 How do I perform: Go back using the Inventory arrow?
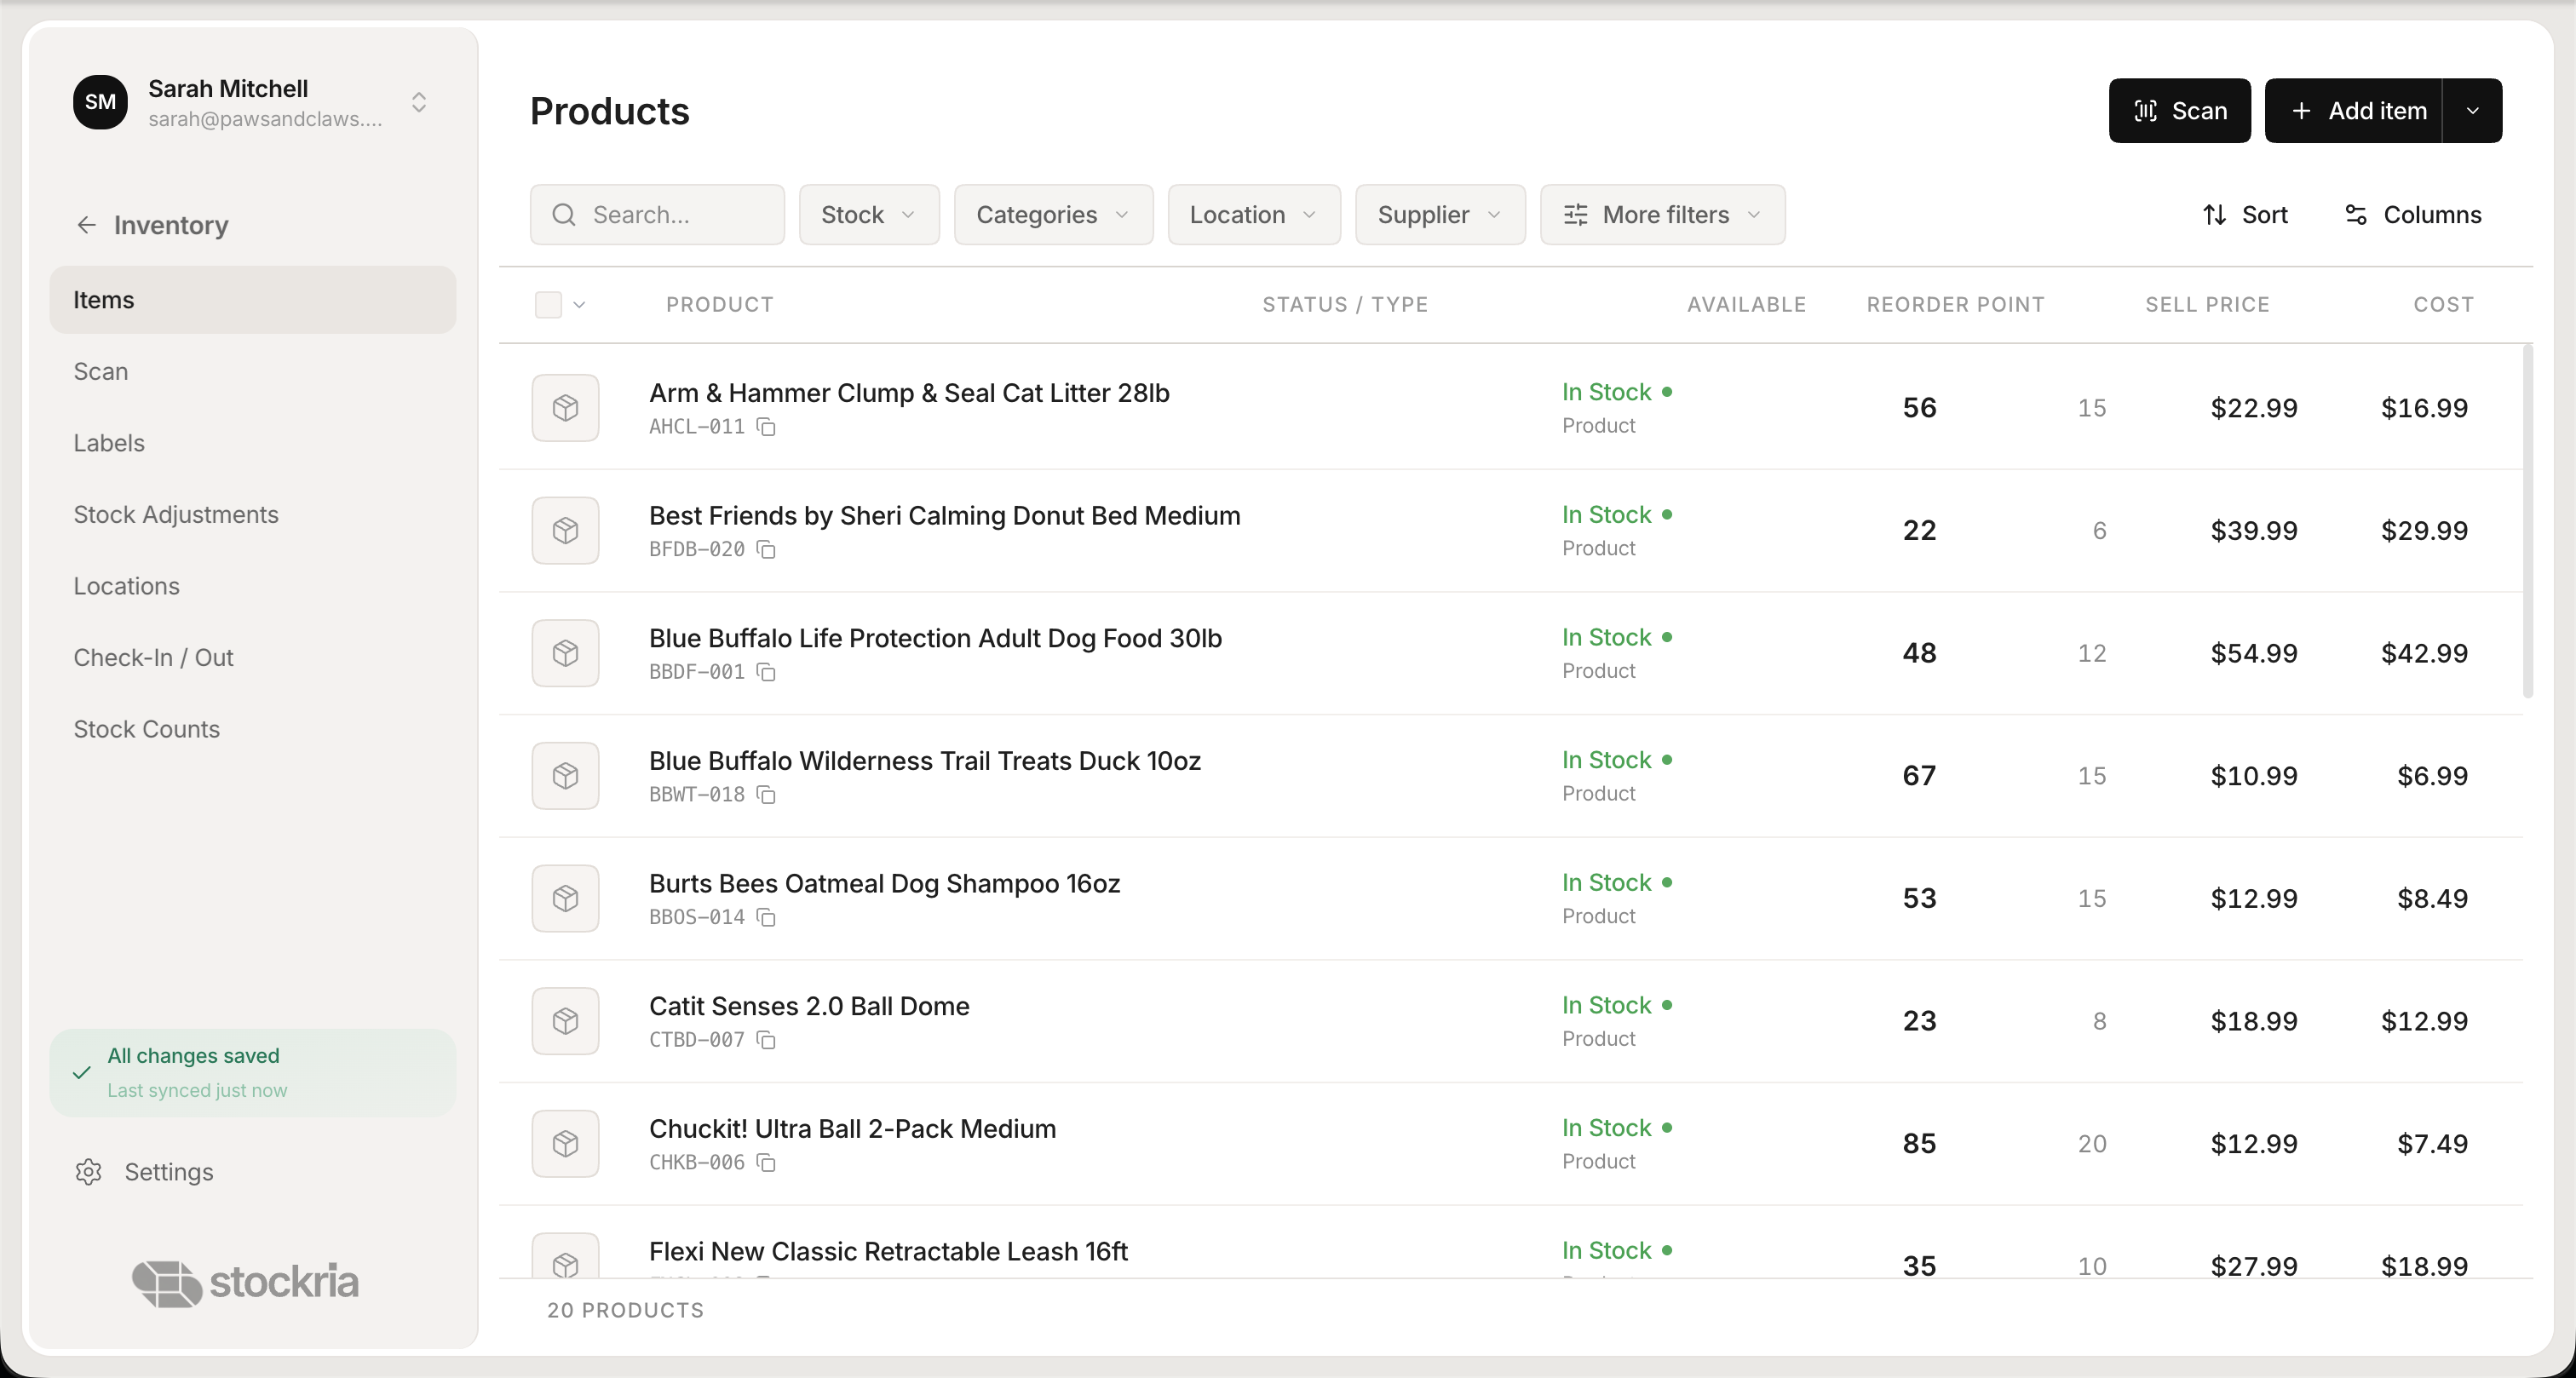click(x=86, y=224)
